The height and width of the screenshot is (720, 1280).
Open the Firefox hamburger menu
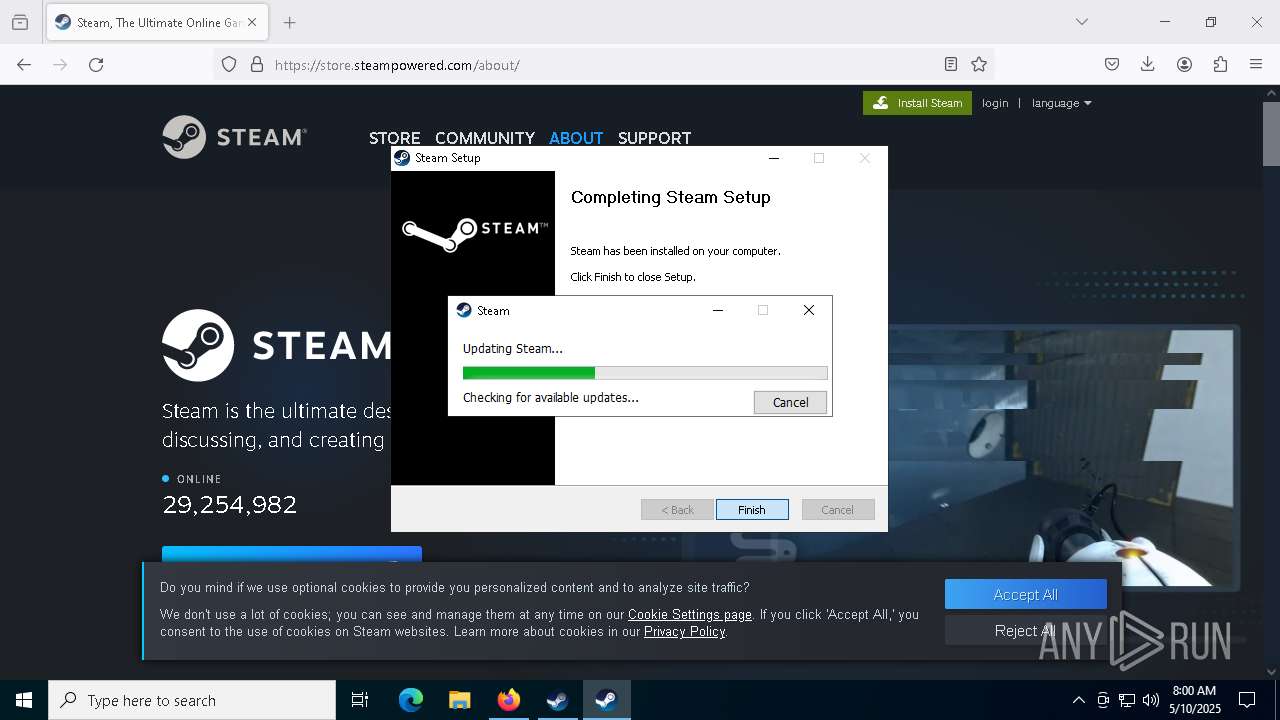1256,64
